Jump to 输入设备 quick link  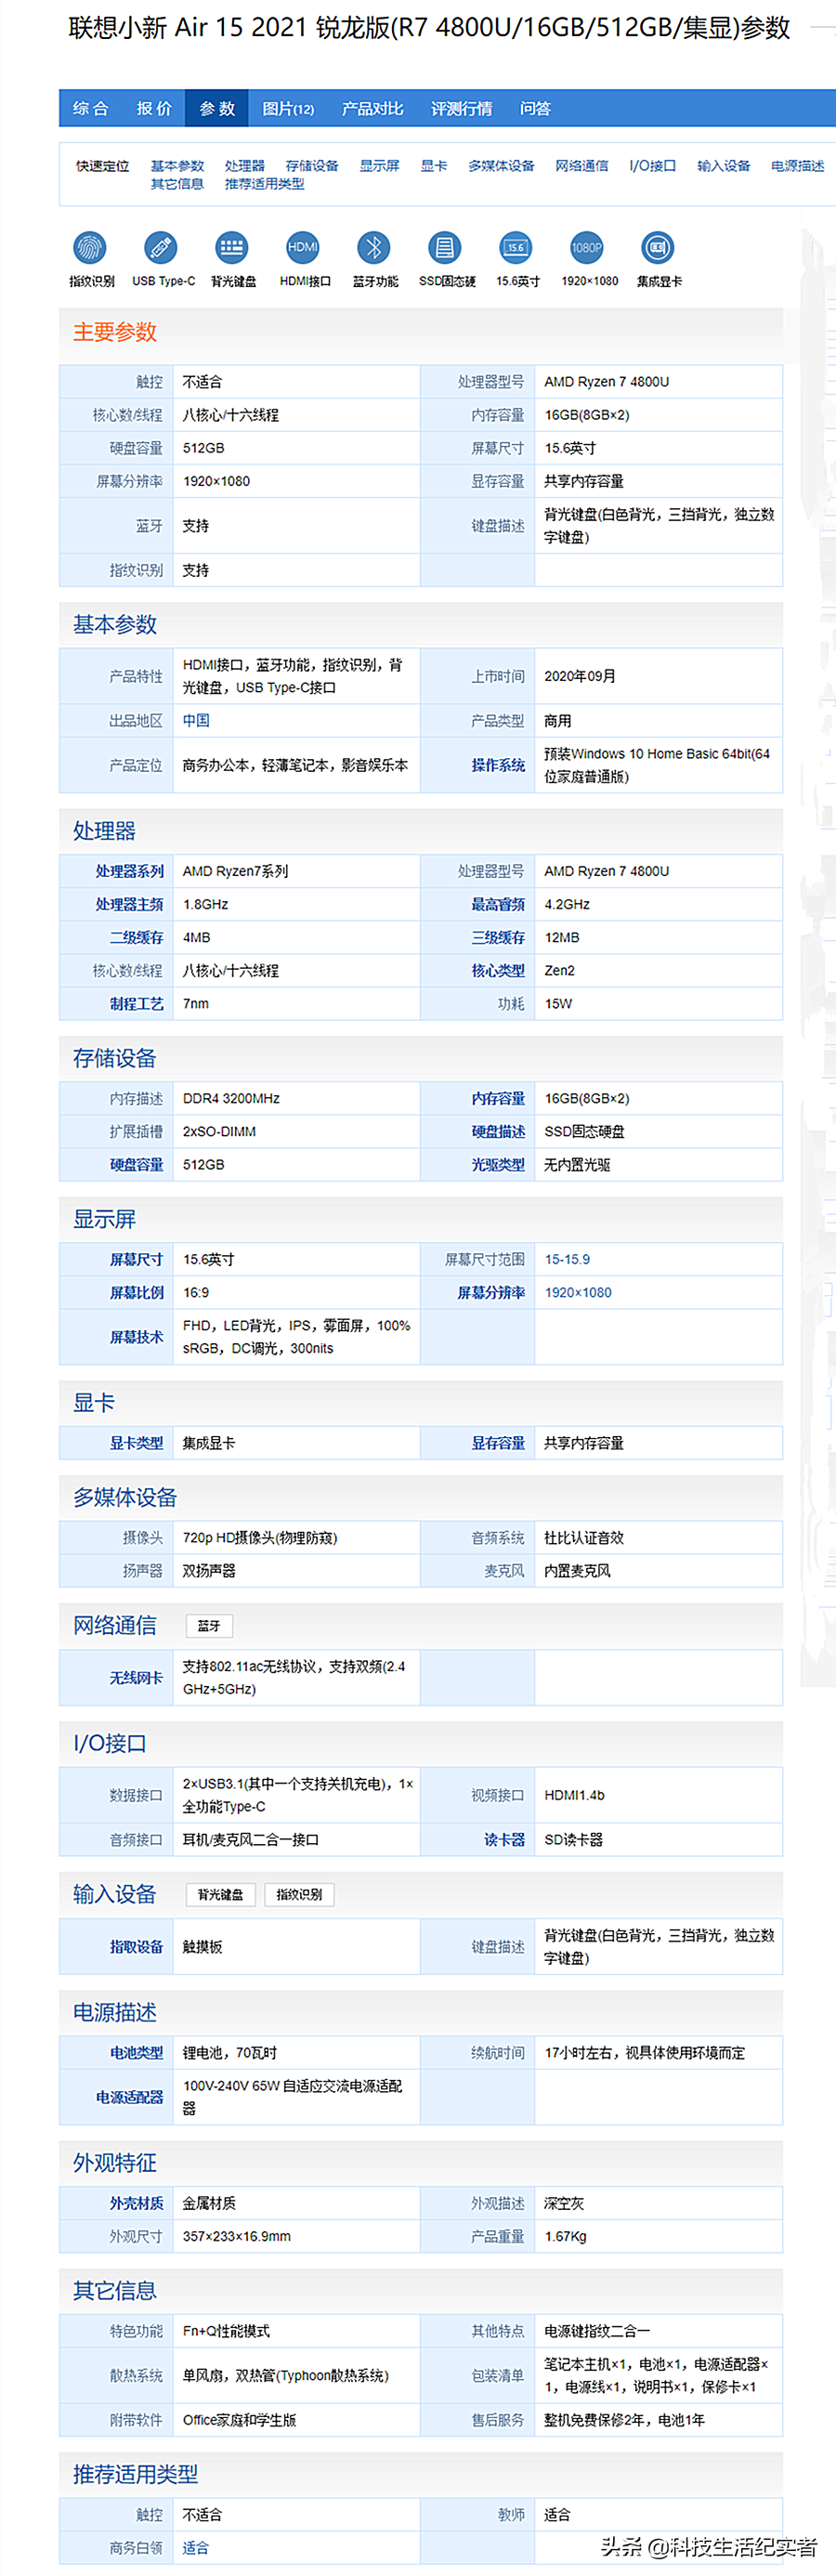(x=724, y=166)
